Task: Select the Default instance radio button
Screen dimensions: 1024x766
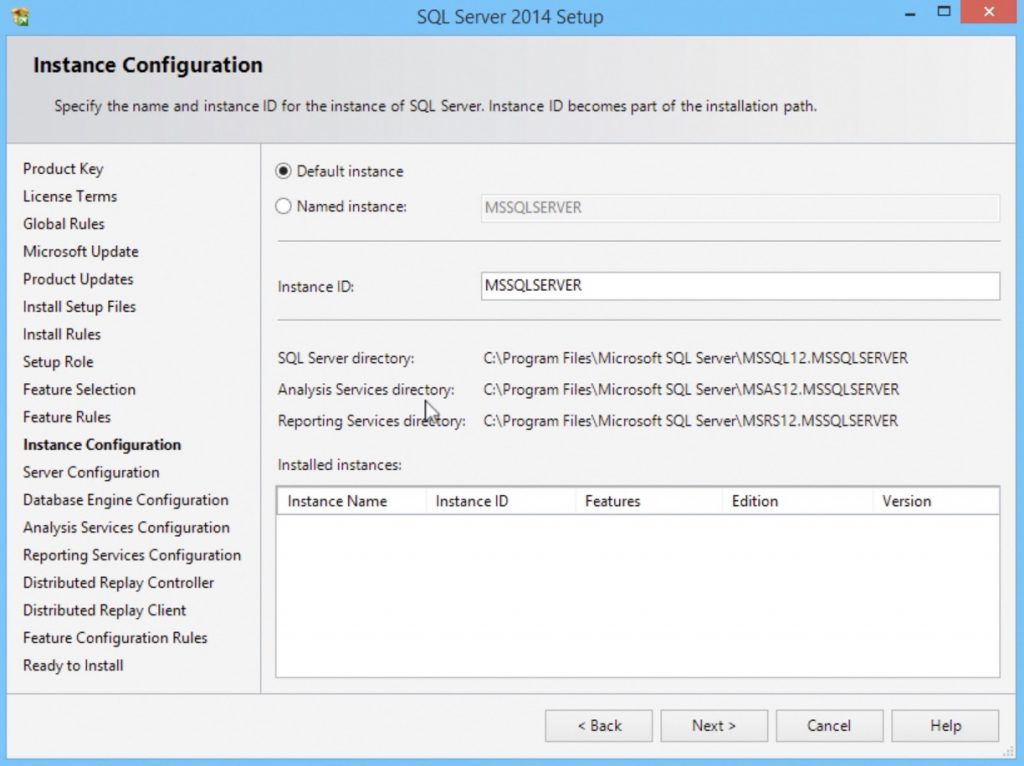Action: click(x=283, y=171)
